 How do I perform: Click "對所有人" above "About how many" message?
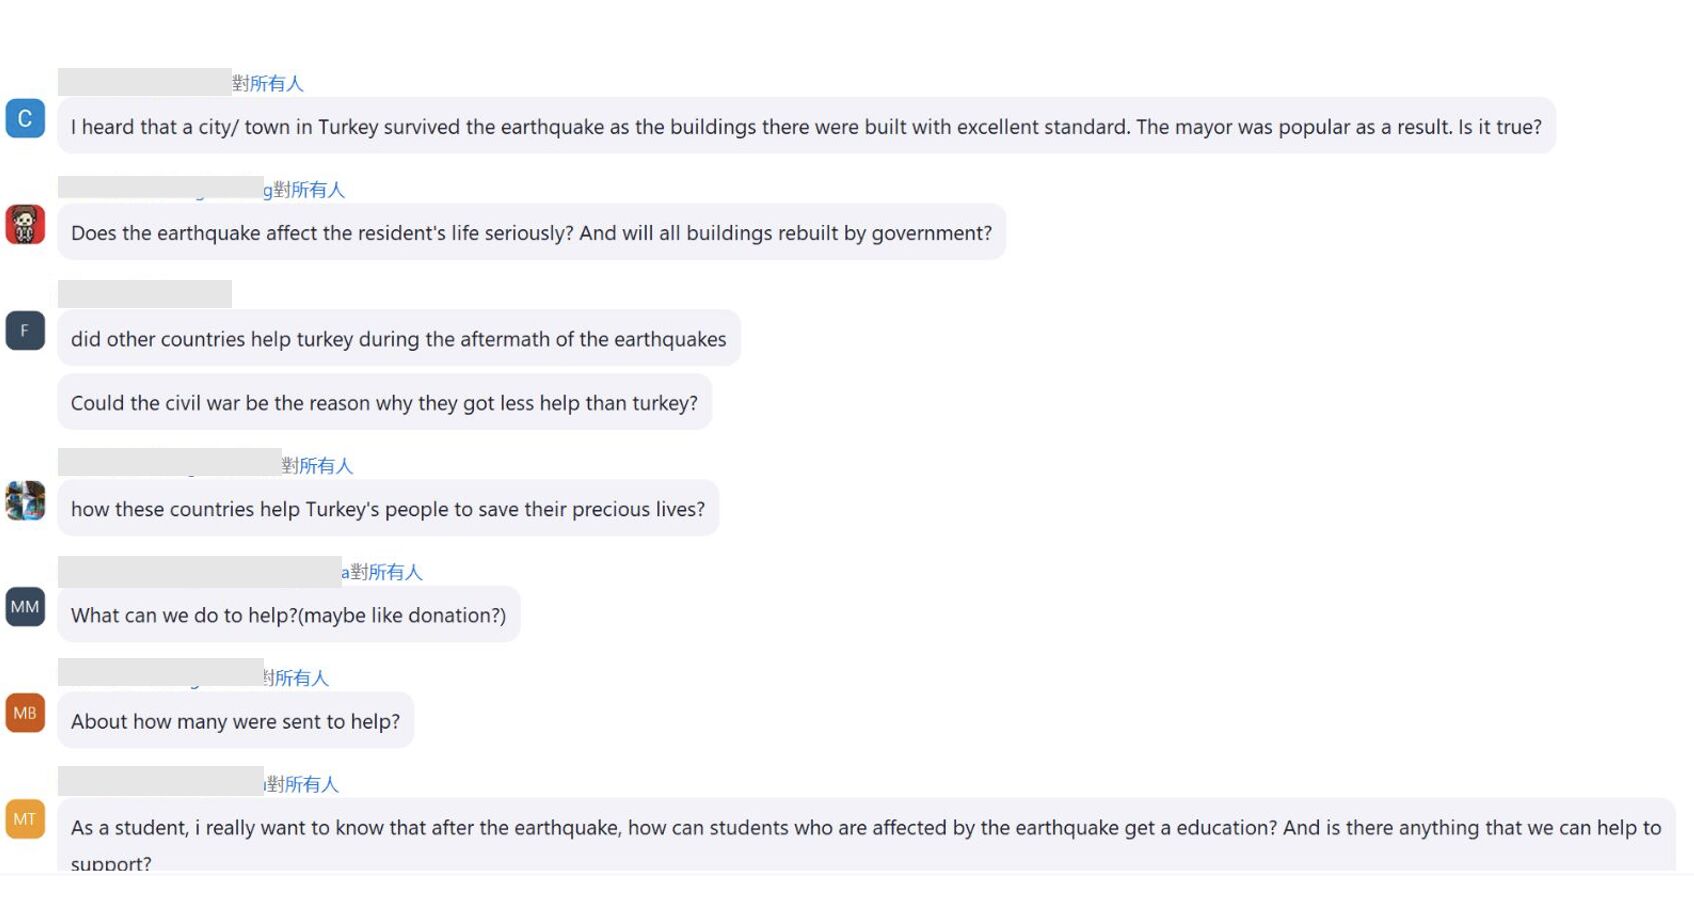point(296,678)
